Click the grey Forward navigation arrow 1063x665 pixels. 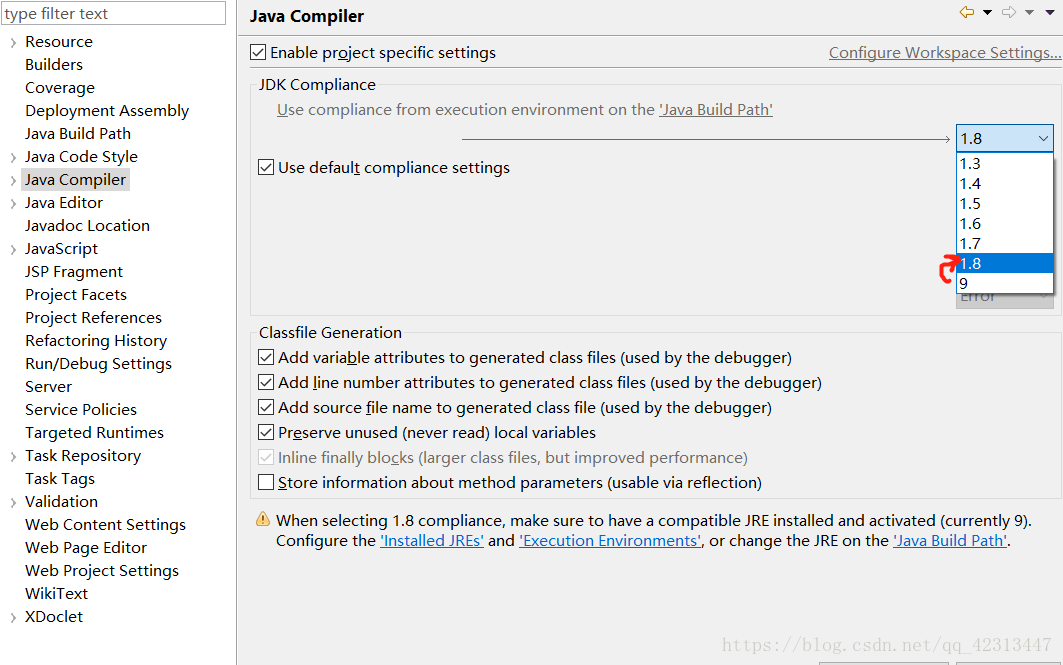click(1008, 13)
